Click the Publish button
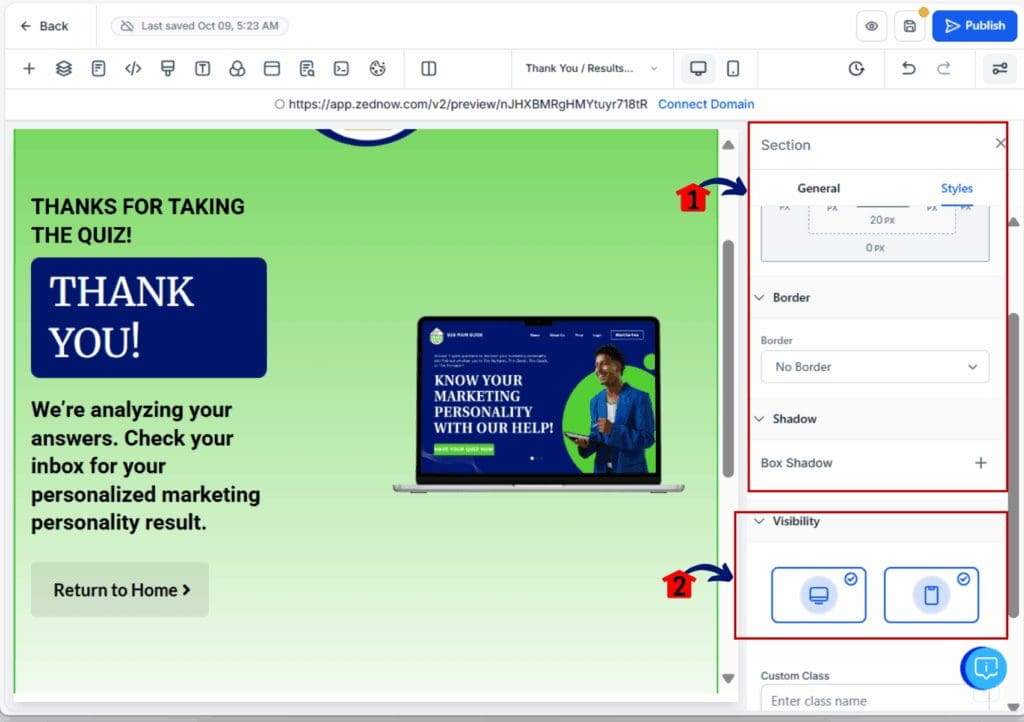 974,26
